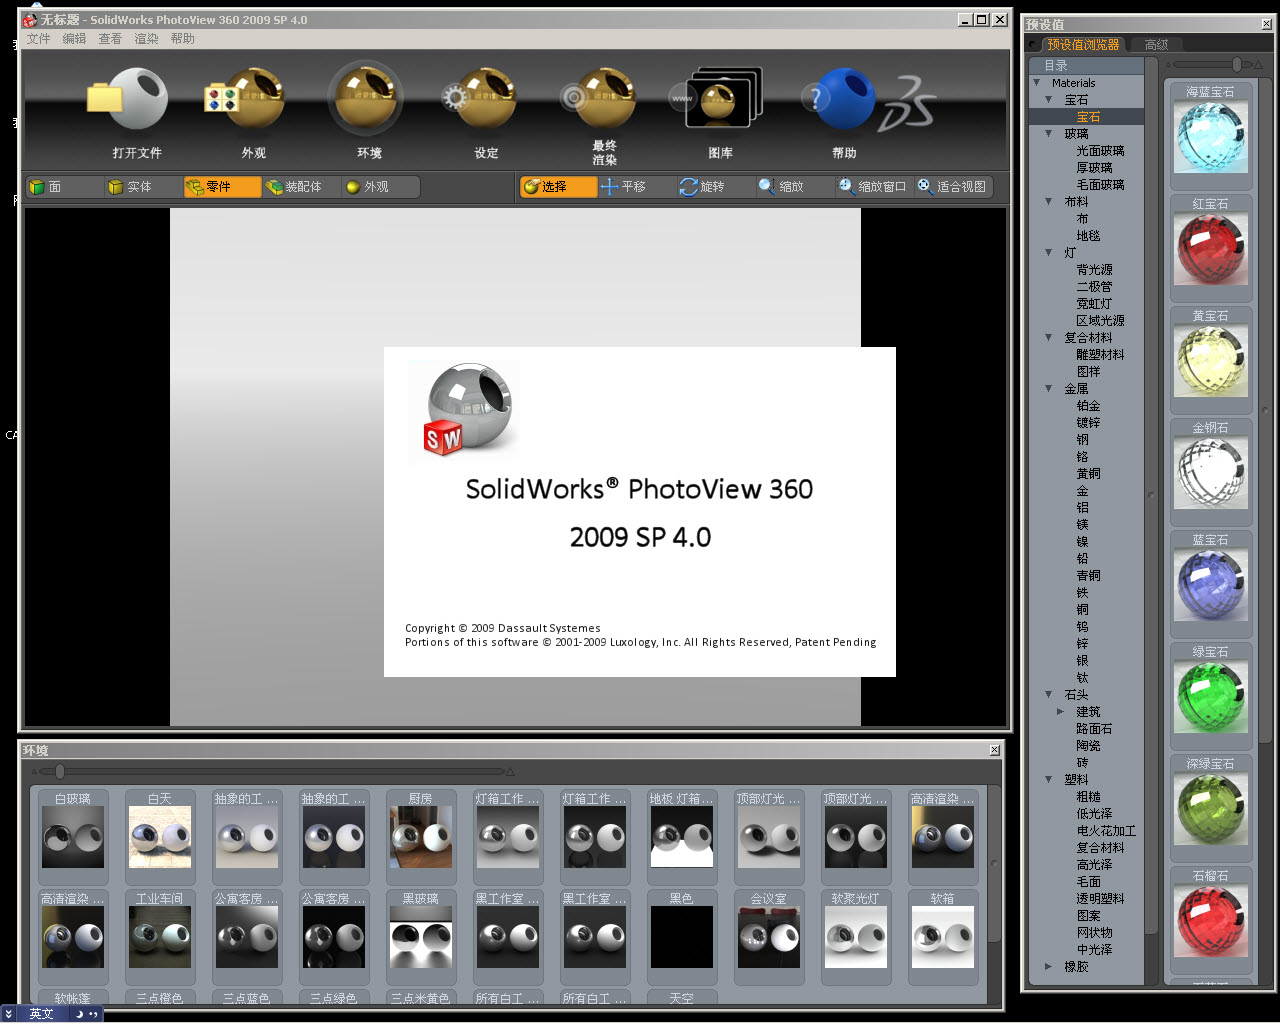The image size is (1280, 1024).
Task: Choose the 红宝石 ruby material preset
Action: [x=1211, y=249]
